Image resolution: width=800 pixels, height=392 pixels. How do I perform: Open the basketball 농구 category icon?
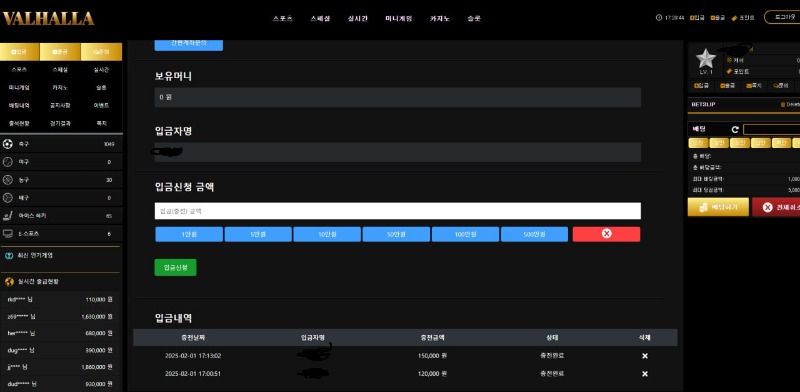coord(8,180)
